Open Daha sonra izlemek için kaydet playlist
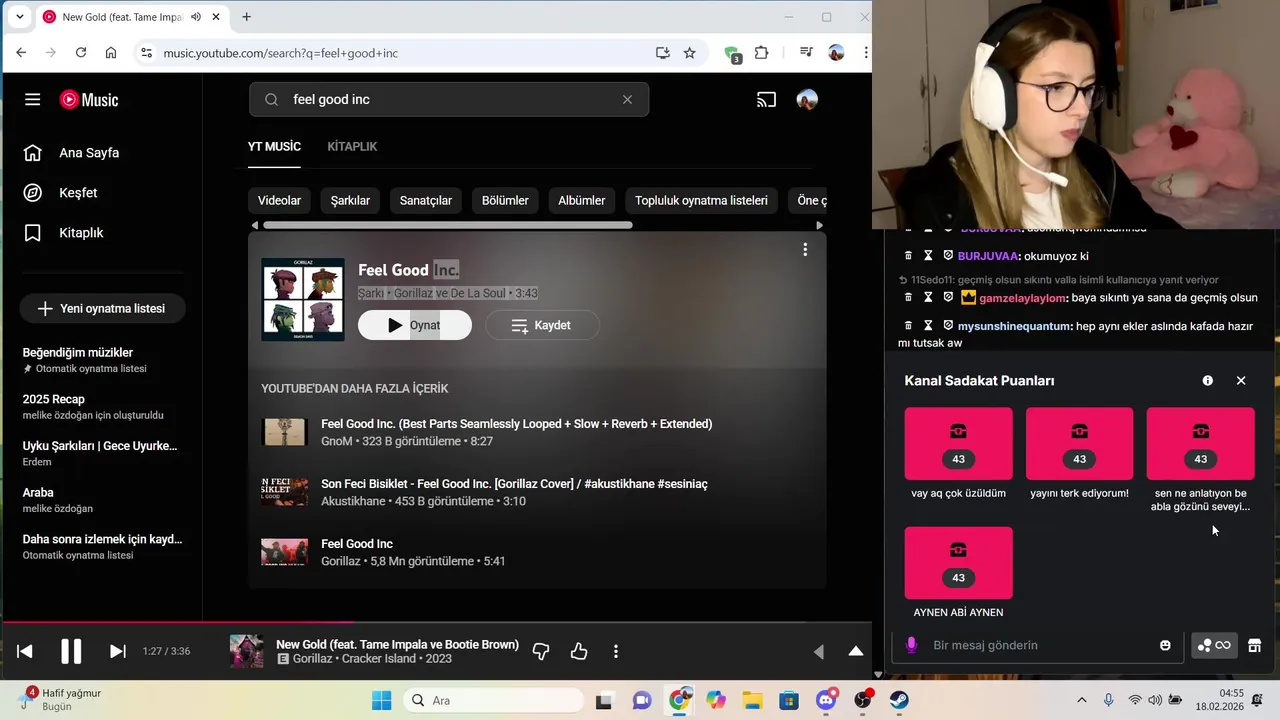The width and height of the screenshot is (1280, 720). (102, 546)
